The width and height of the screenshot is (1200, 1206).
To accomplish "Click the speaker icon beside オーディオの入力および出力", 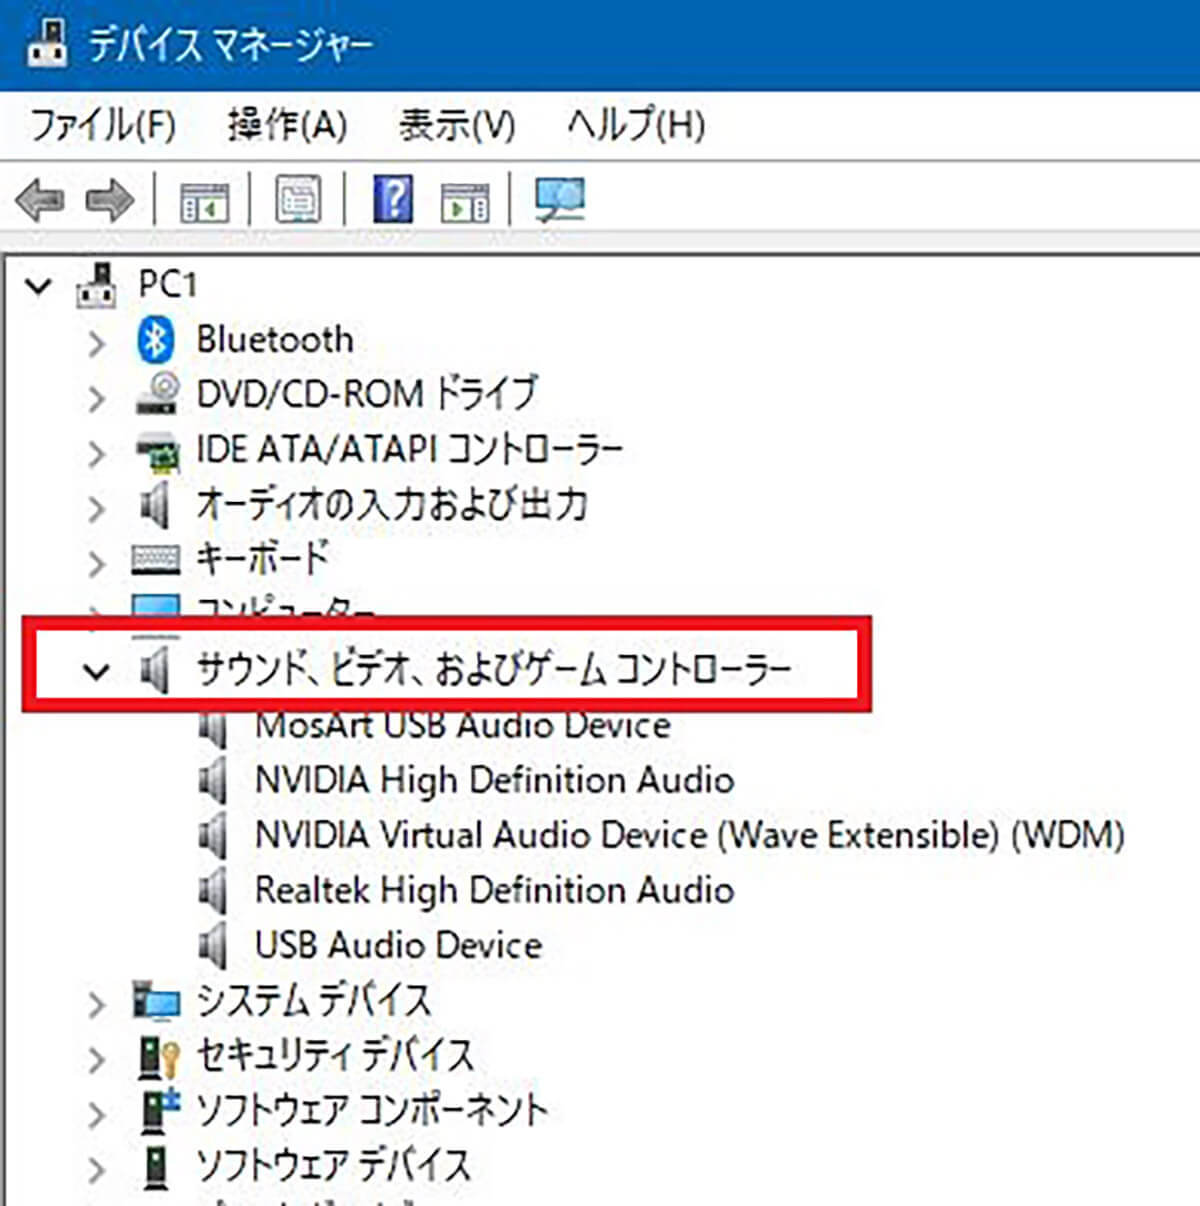I will [x=155, y=505].
